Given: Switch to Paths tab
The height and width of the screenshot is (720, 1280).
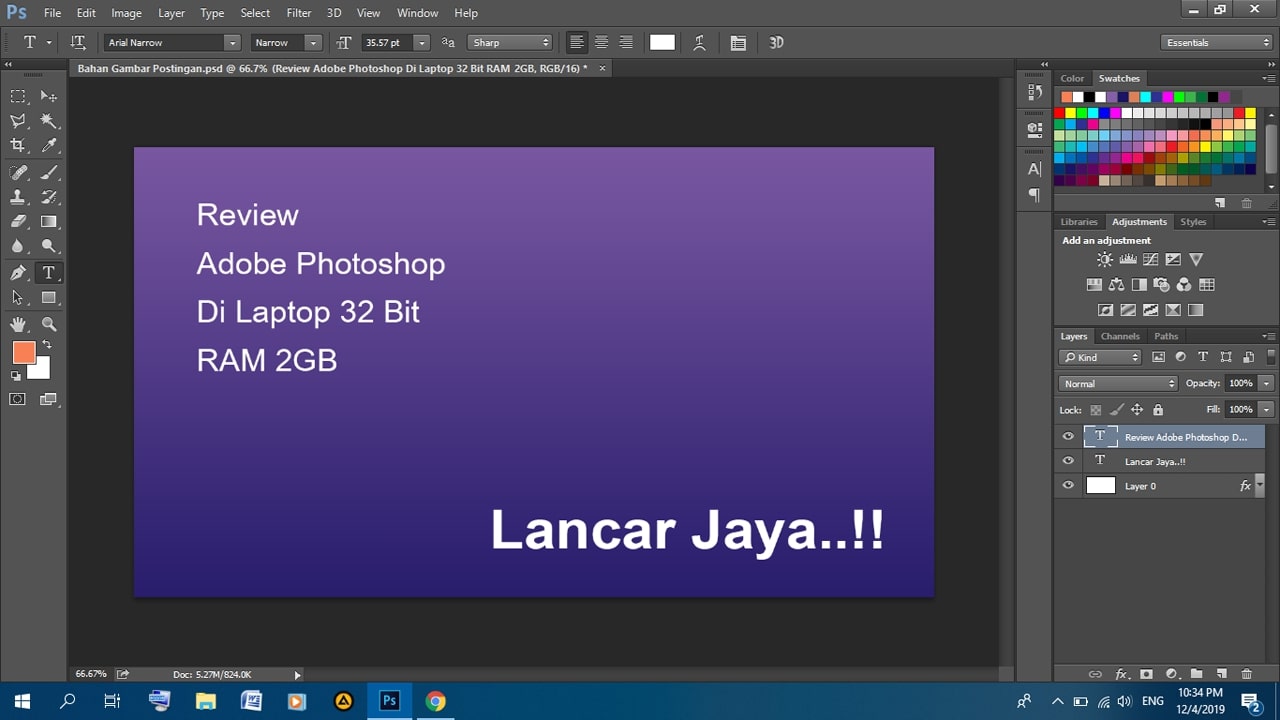Looking at the screenshot, I should click(1166, 336).
